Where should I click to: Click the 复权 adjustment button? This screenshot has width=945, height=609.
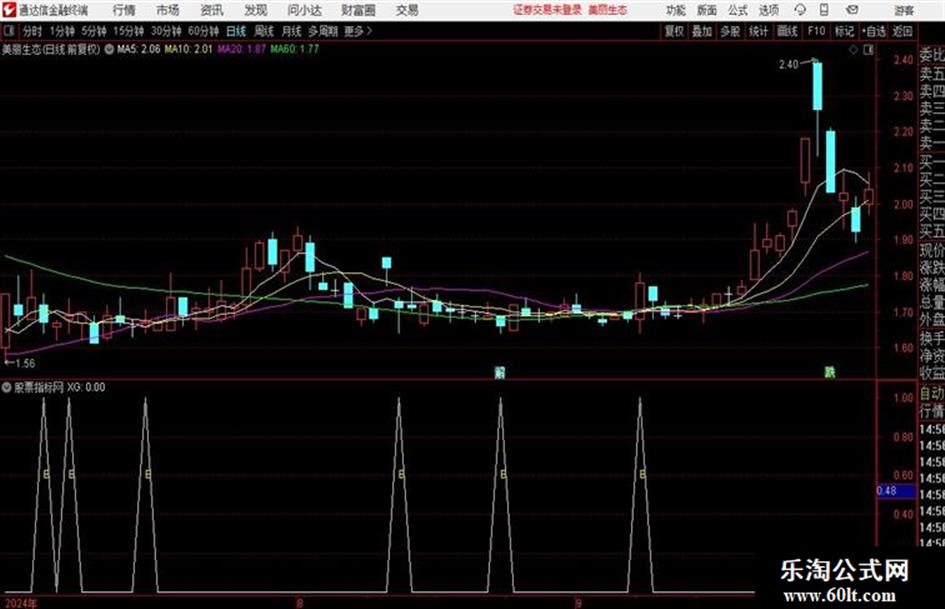click(x=674, y=31)
